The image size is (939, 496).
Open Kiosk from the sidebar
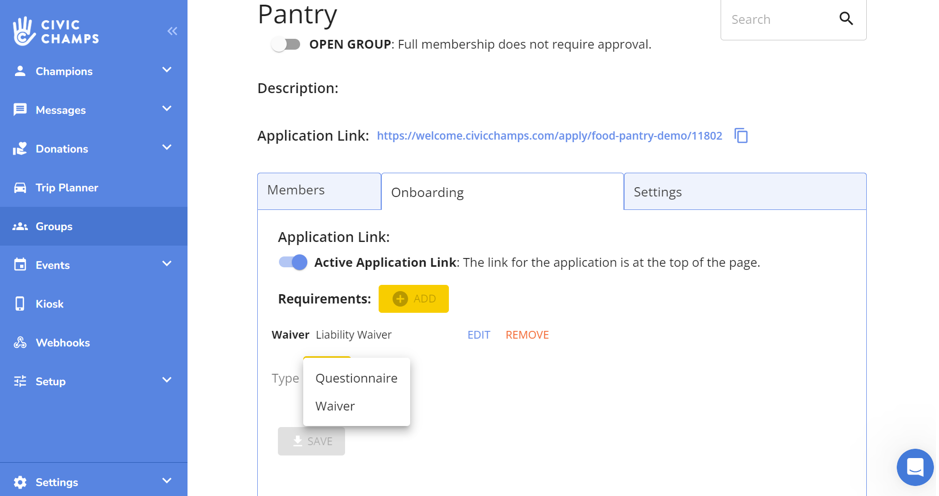point(49,304)
